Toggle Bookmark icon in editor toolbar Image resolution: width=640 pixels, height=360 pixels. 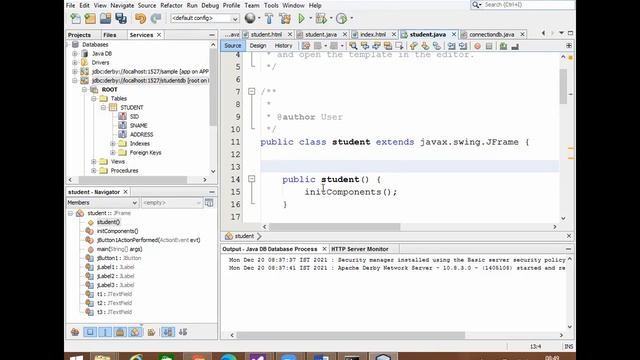[436, 46]
